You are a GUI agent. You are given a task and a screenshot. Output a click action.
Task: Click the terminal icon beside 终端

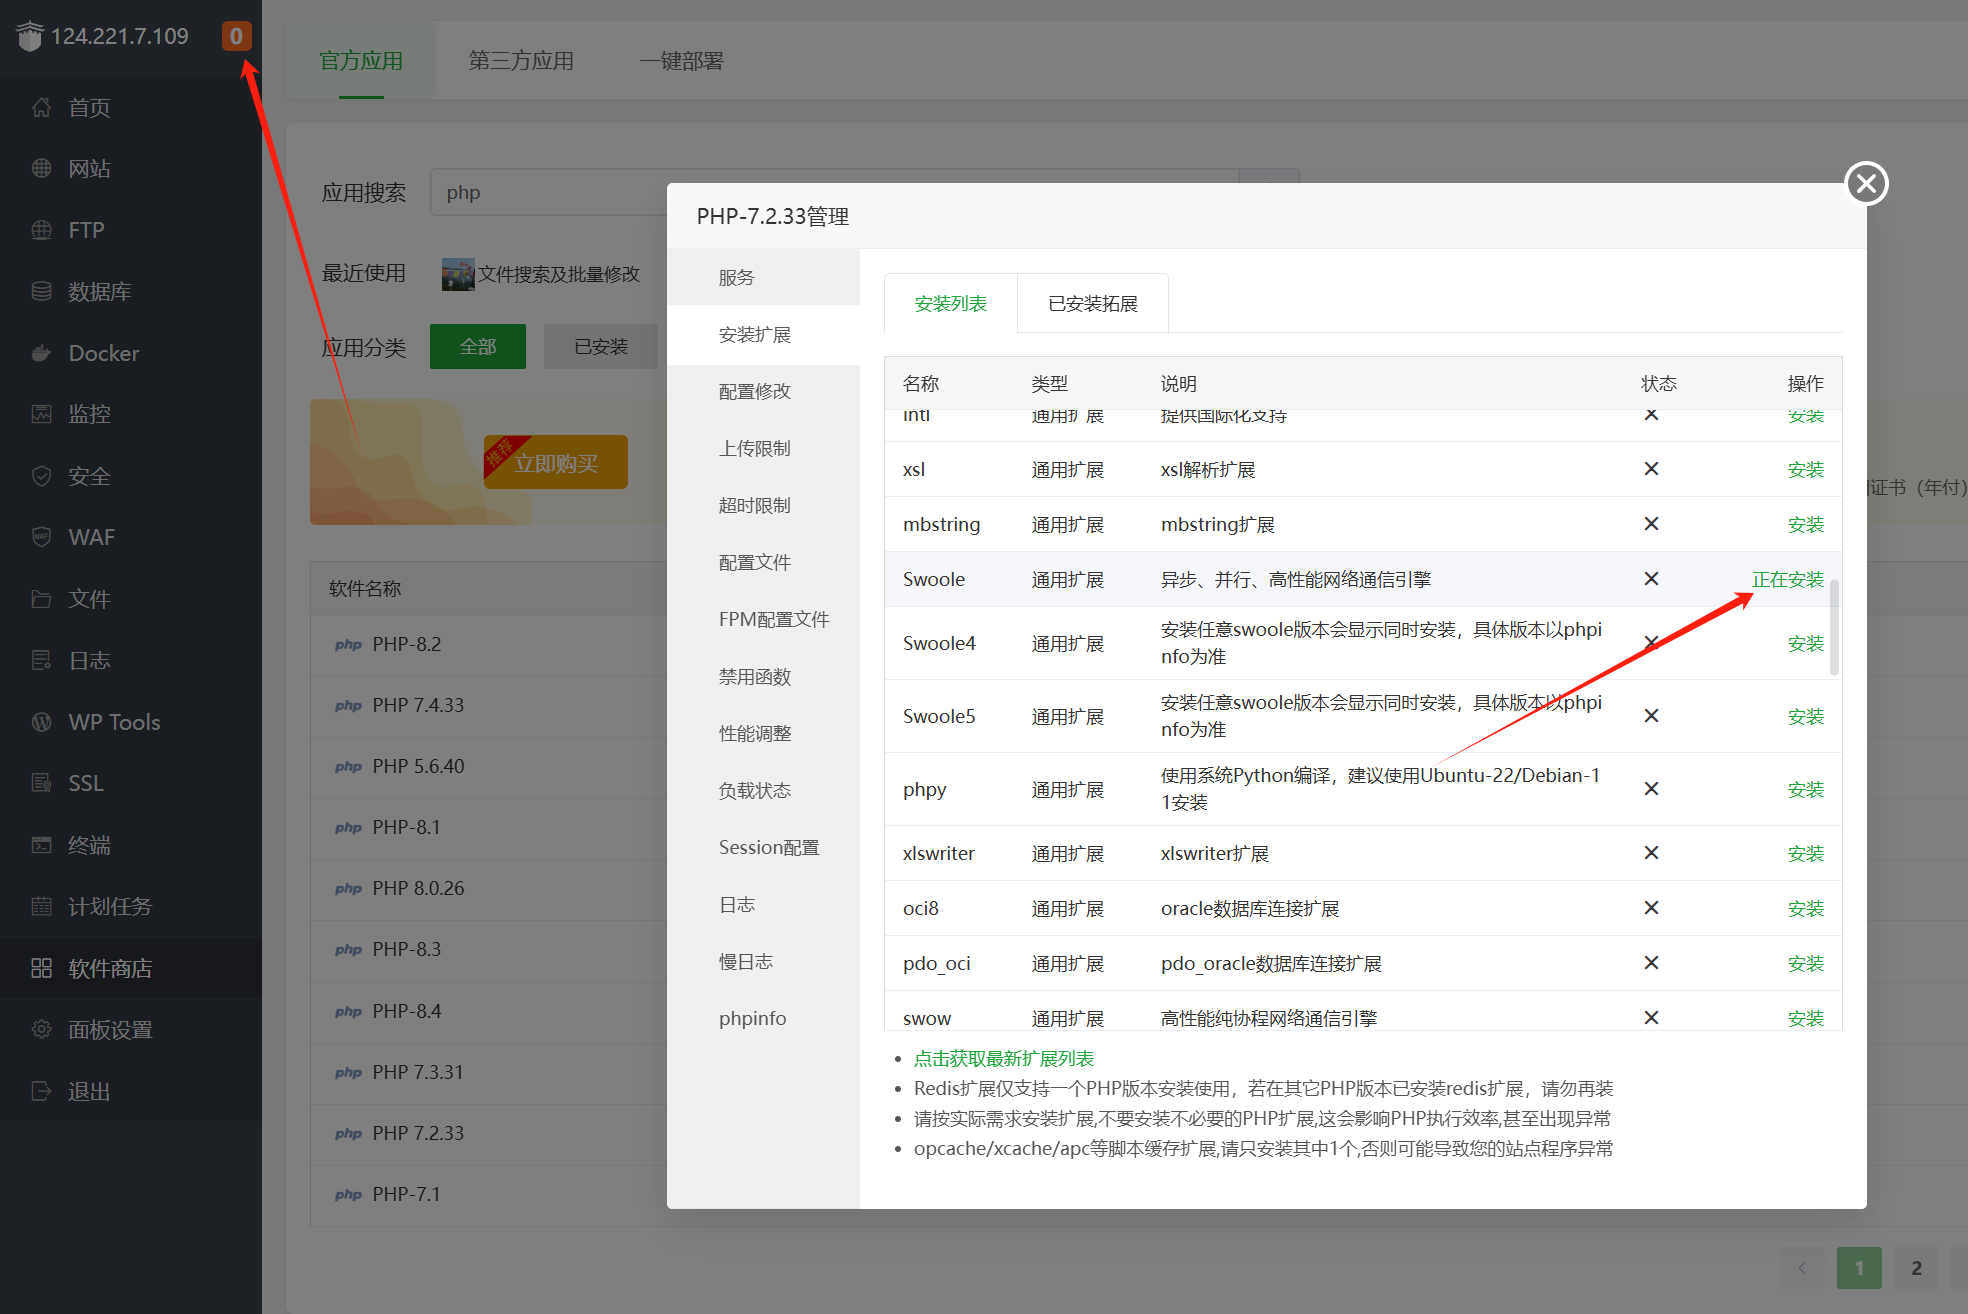tap(41, 845)
